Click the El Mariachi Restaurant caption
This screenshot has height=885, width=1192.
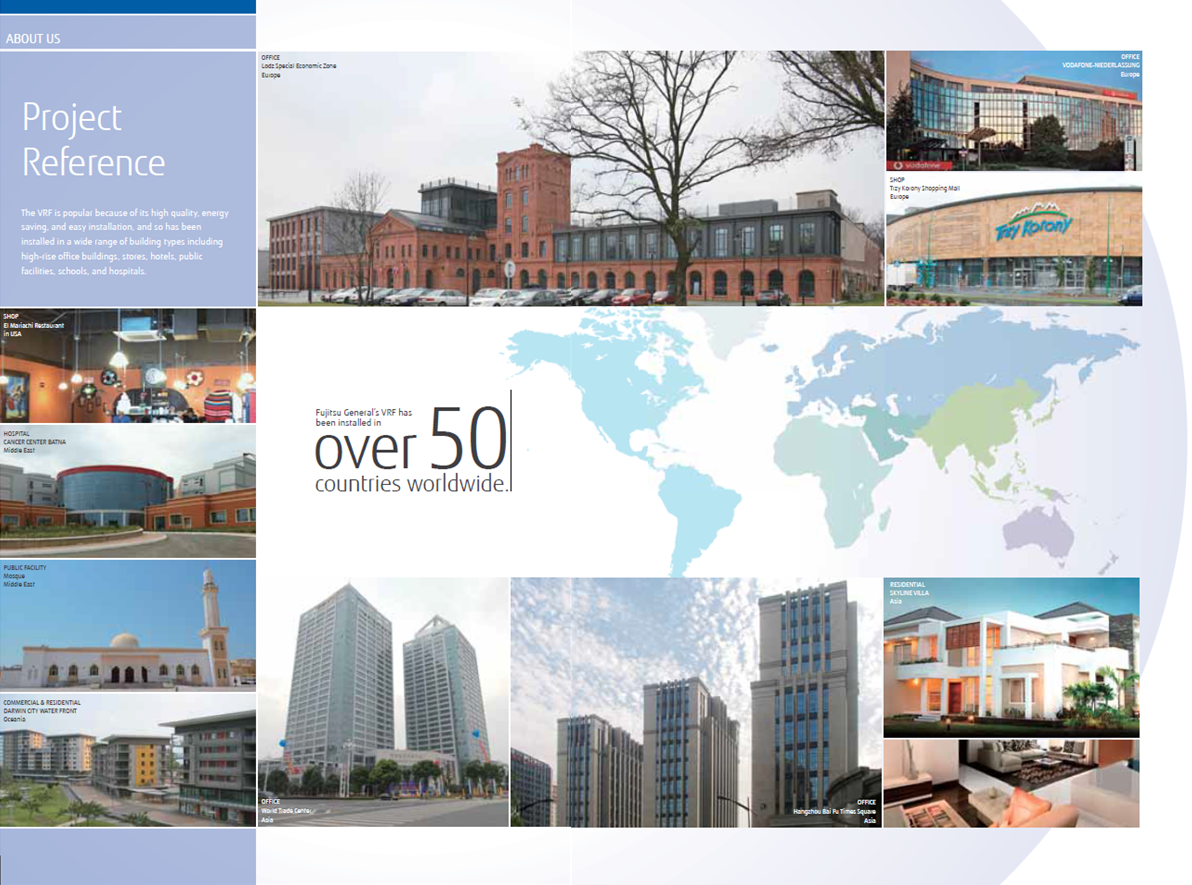(33, 325)
